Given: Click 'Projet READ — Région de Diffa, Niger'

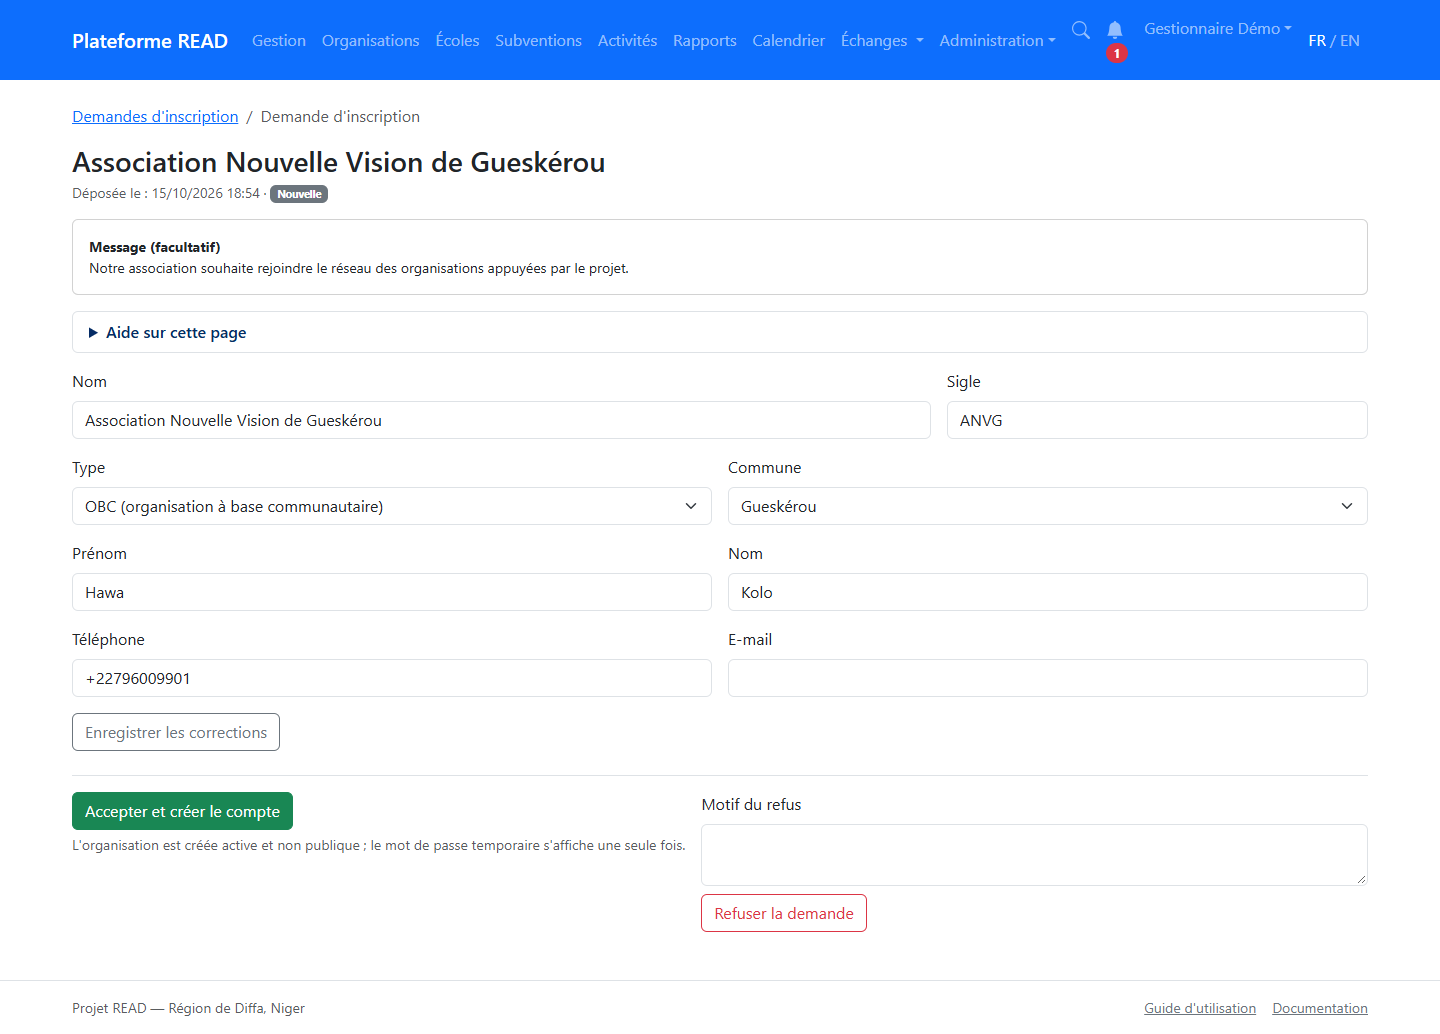Looking at the screenshot, I should (x=188, y=1008).
